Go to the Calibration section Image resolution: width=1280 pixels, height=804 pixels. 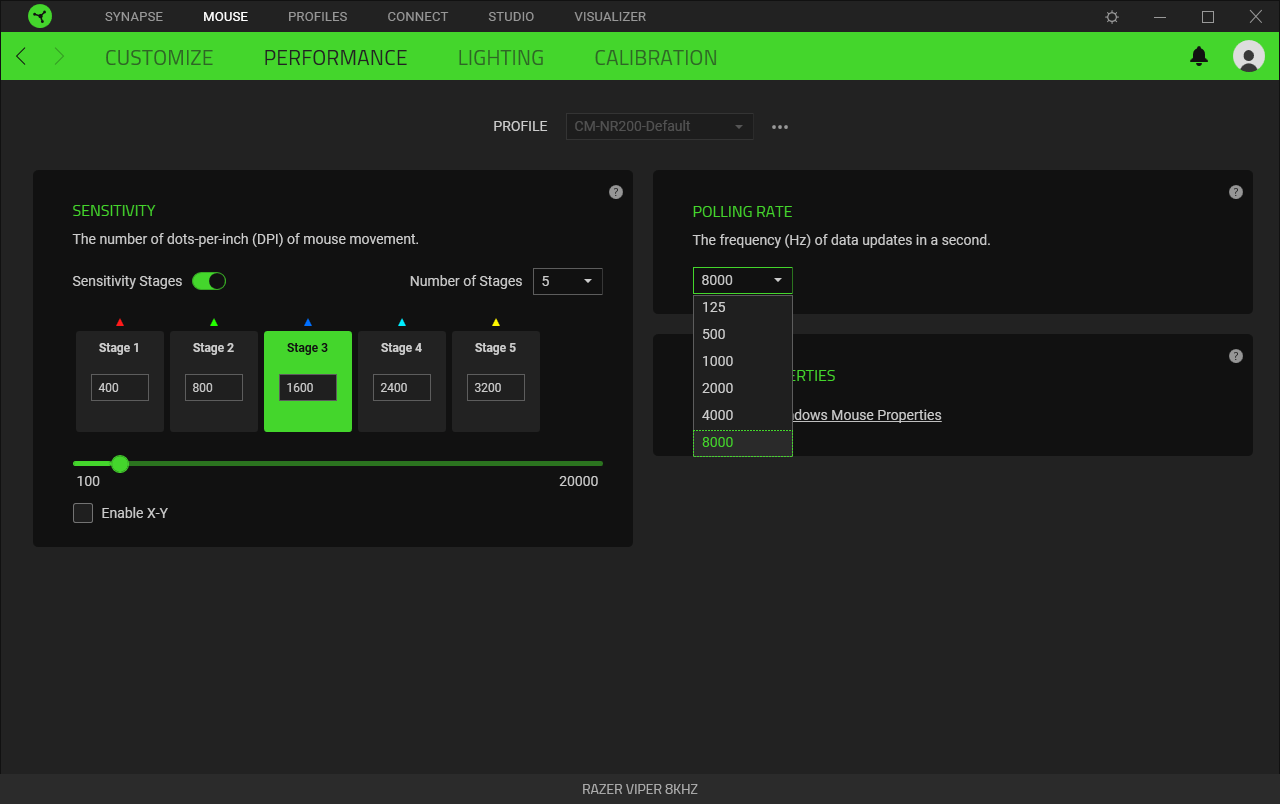coord(656,58)
